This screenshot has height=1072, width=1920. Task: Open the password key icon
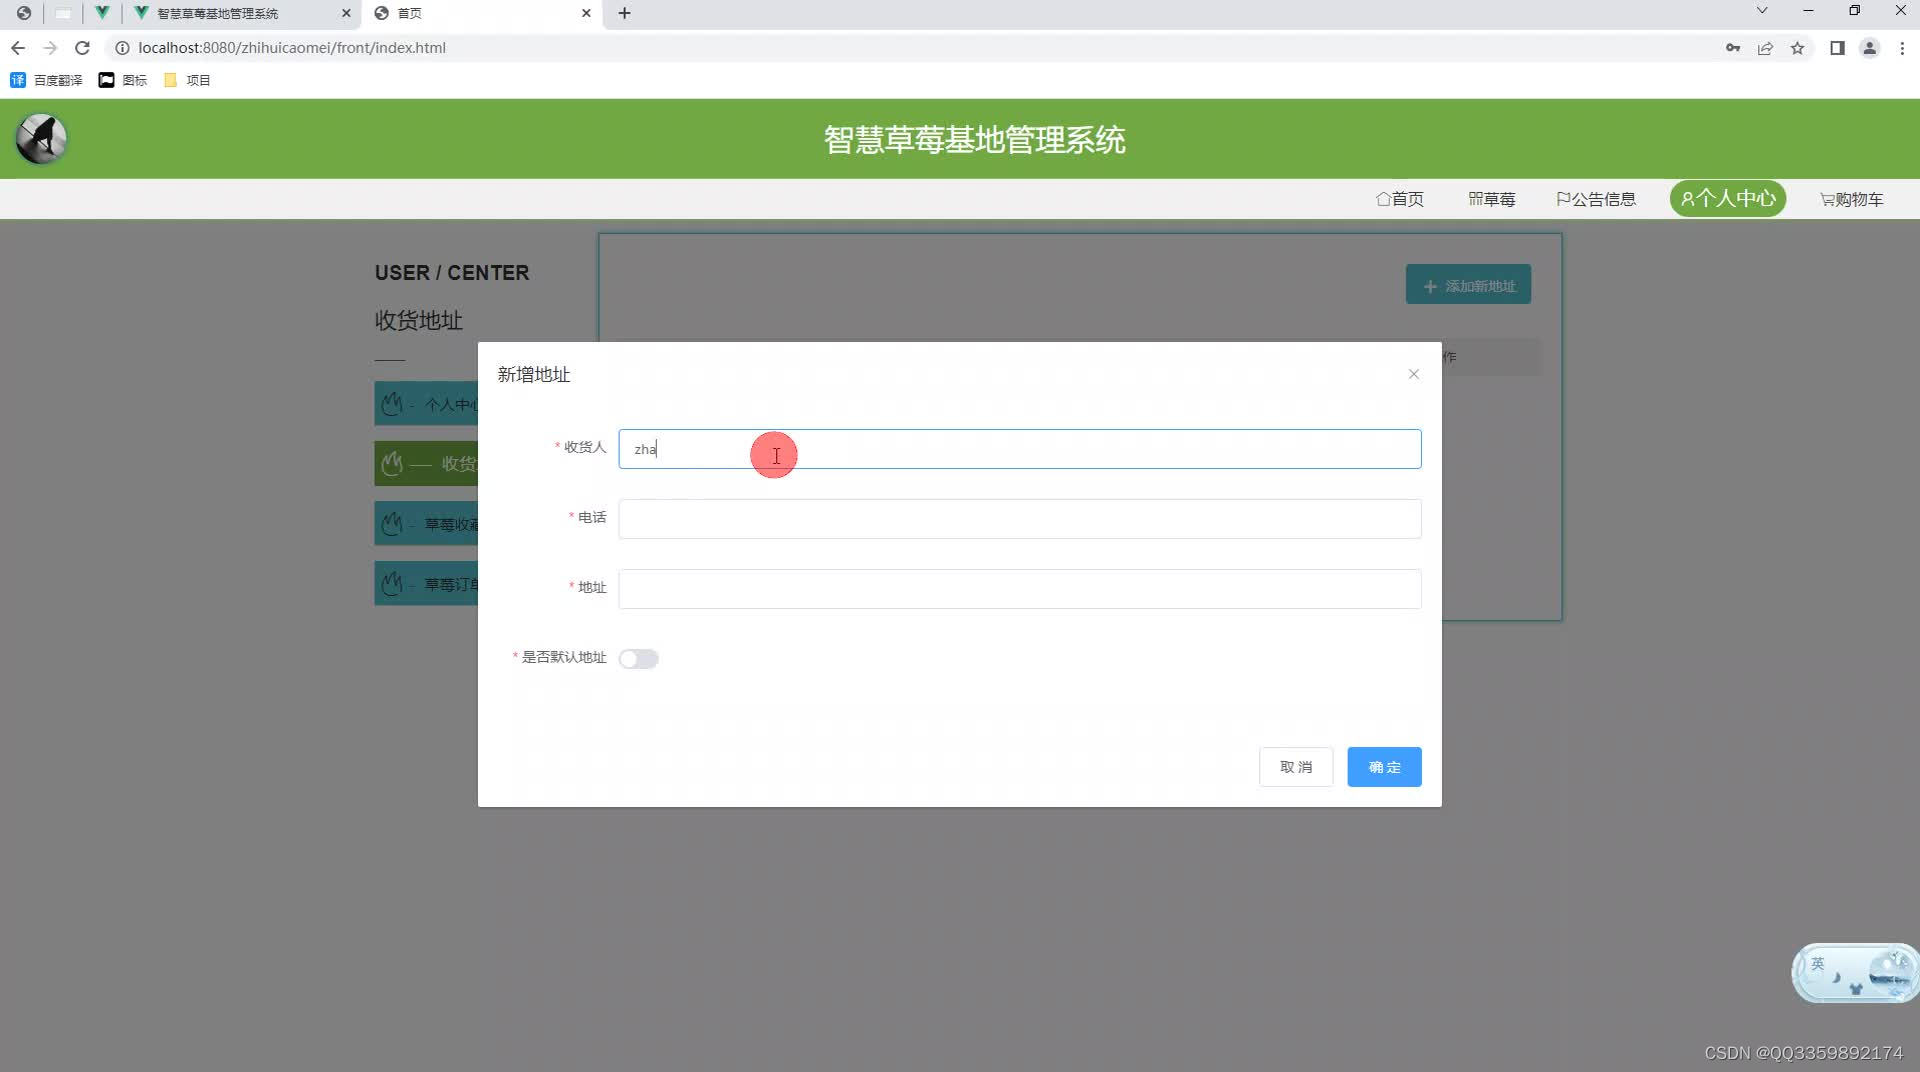coord(1733,48)
